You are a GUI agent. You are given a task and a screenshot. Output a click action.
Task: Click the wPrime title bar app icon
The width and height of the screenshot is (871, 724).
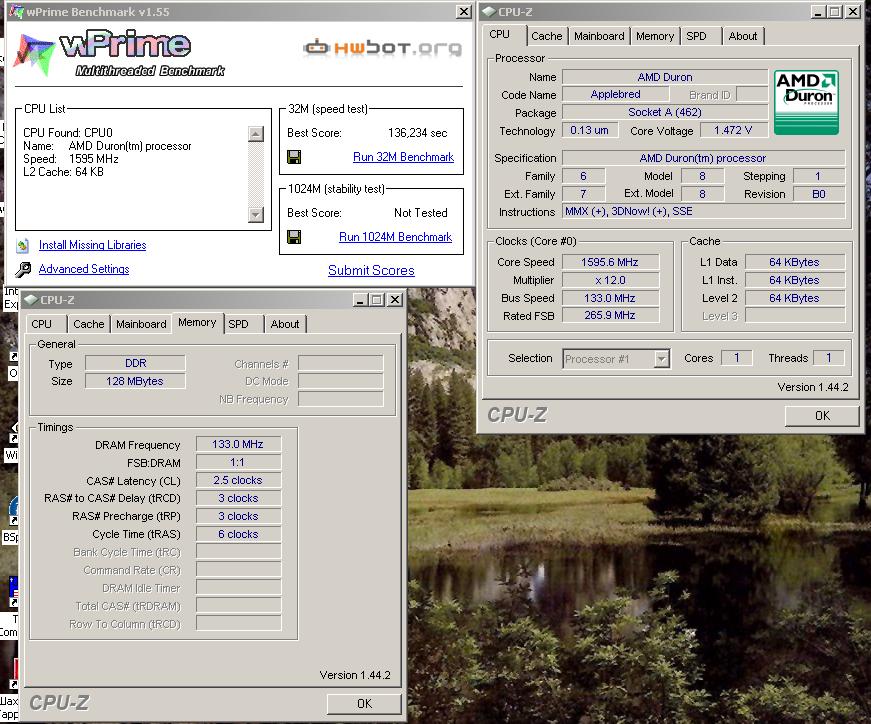[16, 11]
